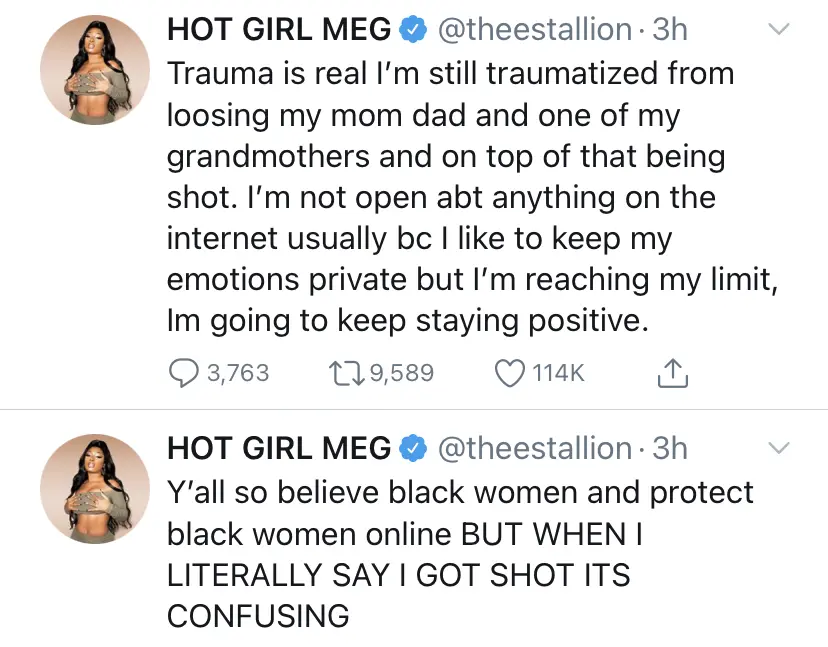Click the verified badge in the second tweet
This screenshot has height=647, width=828.
point(413,449)
